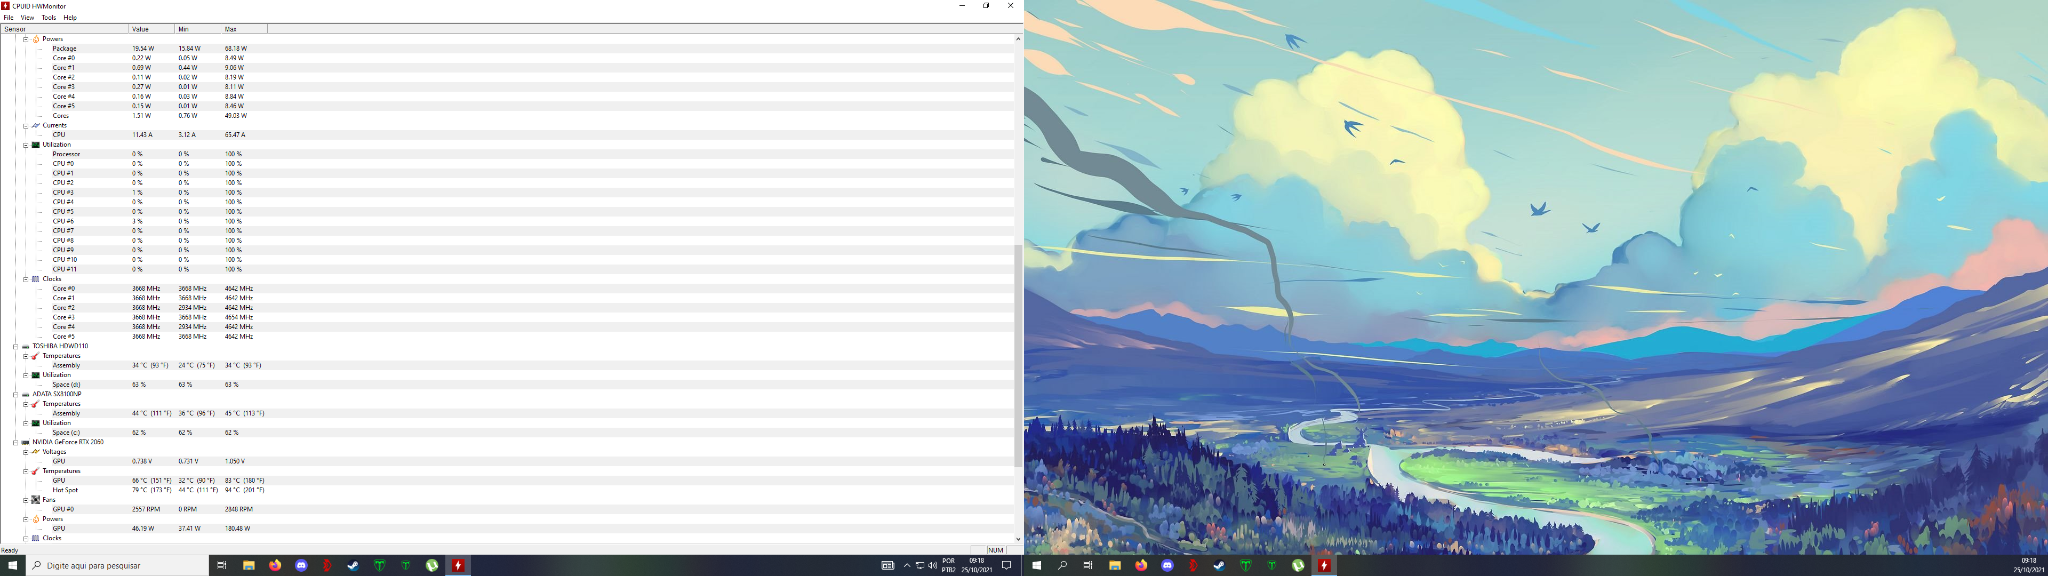The height and width of the screenshot is (576, 2048).
Task: Click the Min column header
Action: coord(198,29)
